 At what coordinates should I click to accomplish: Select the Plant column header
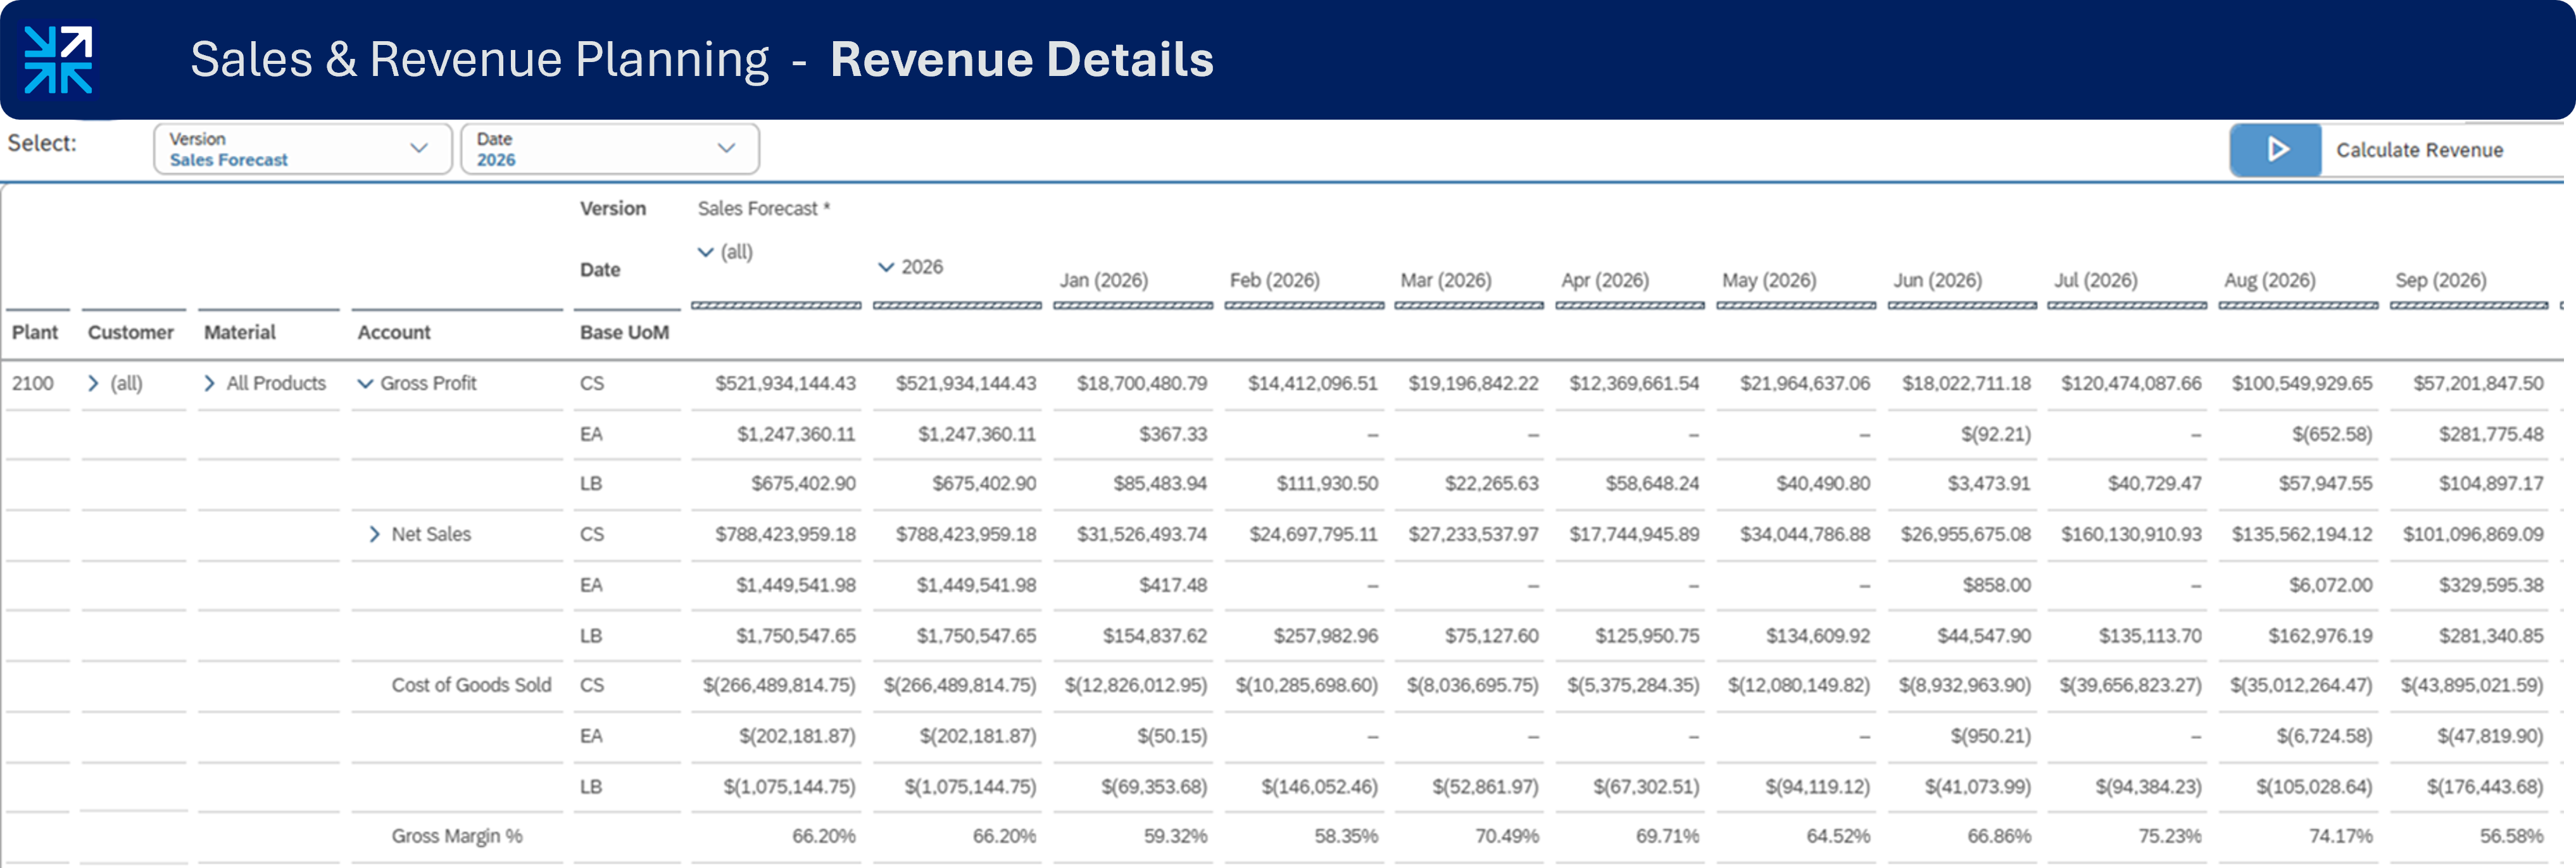click(36, 332)
